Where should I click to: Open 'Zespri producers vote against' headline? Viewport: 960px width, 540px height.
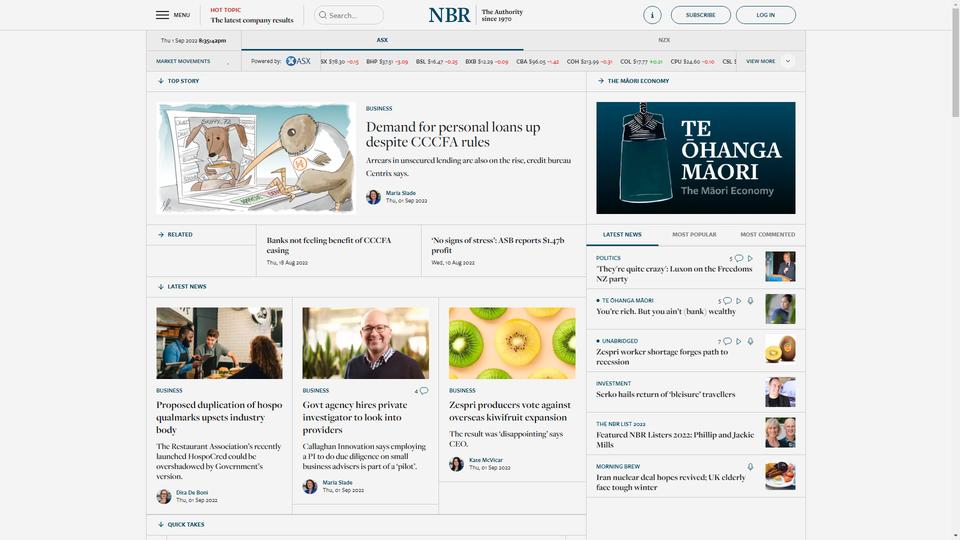(509, 411)
